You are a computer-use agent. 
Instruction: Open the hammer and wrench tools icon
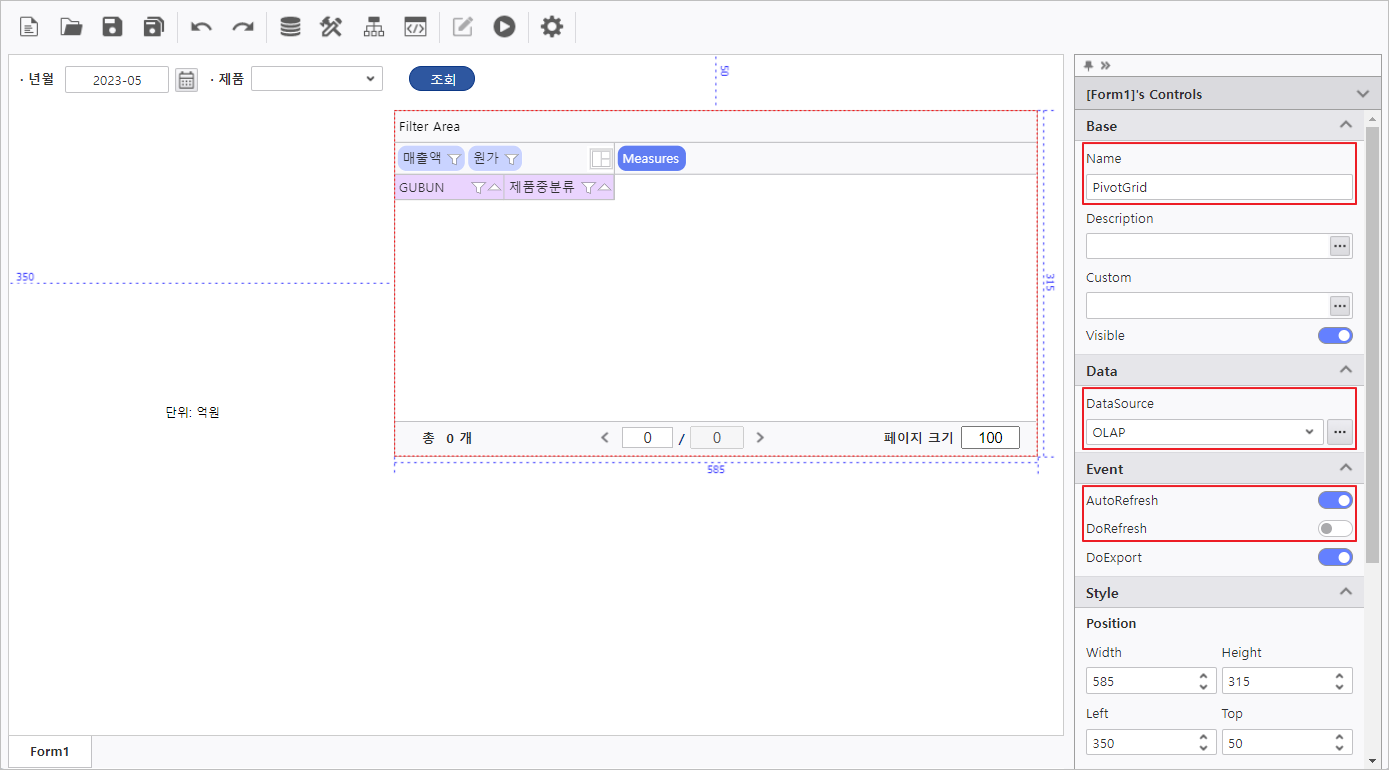click(331, 27)
